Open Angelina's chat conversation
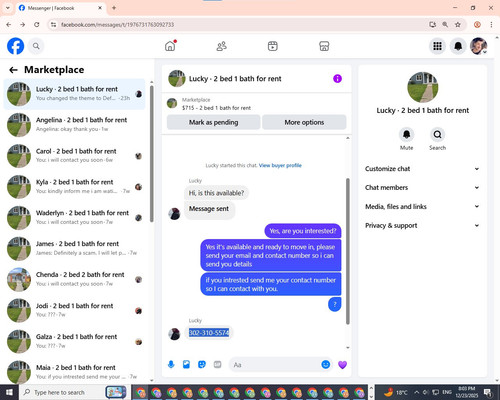Screen dimensions: 500x400 pyautogui.click(x=74, y=124)
